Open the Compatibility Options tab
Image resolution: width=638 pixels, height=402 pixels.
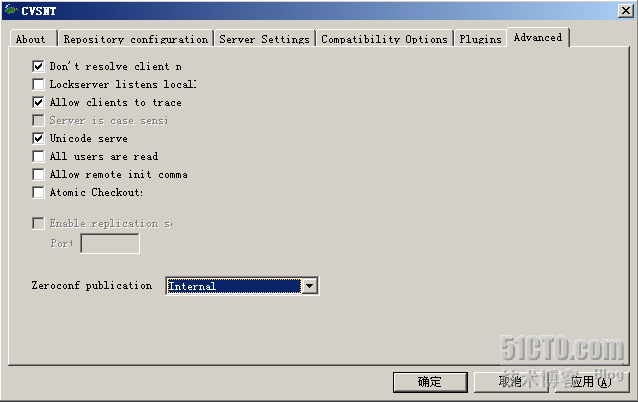click(384, 39)
